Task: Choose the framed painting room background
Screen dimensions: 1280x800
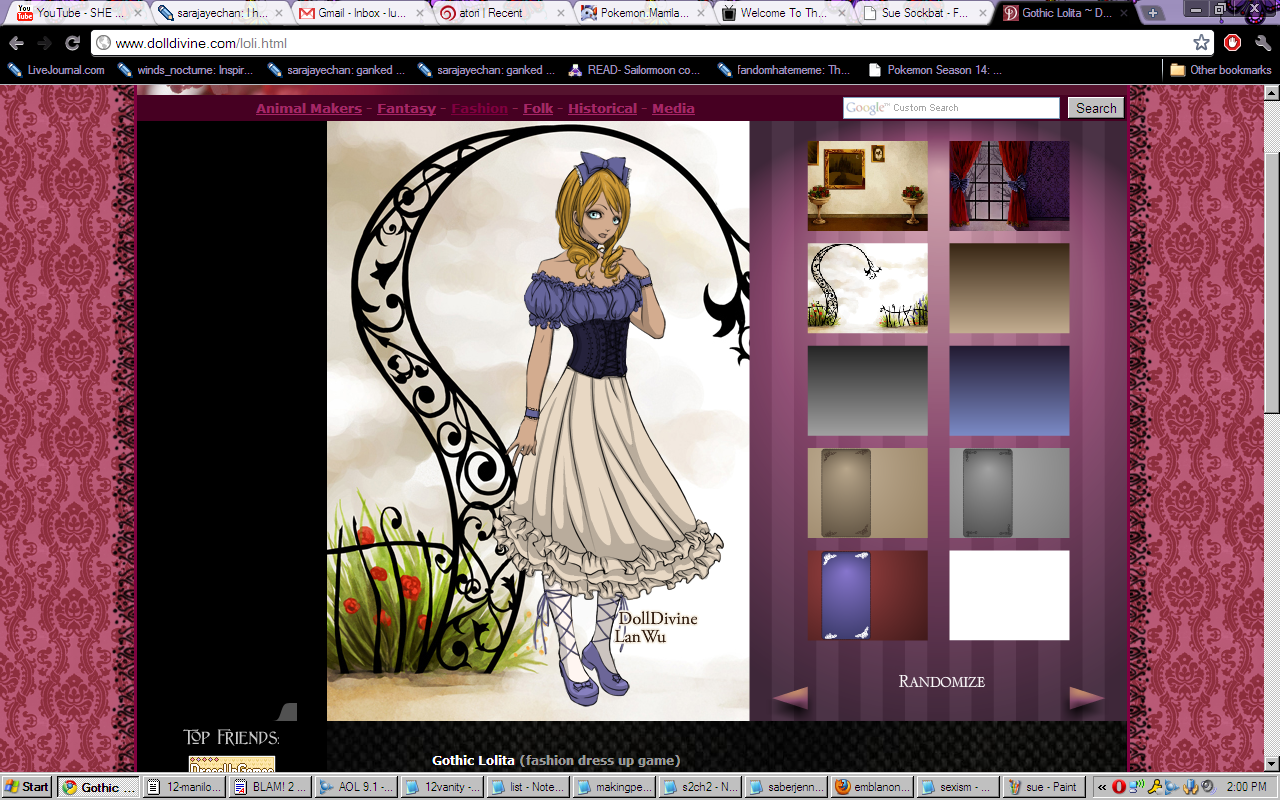Action: click(x=867, y=186)
